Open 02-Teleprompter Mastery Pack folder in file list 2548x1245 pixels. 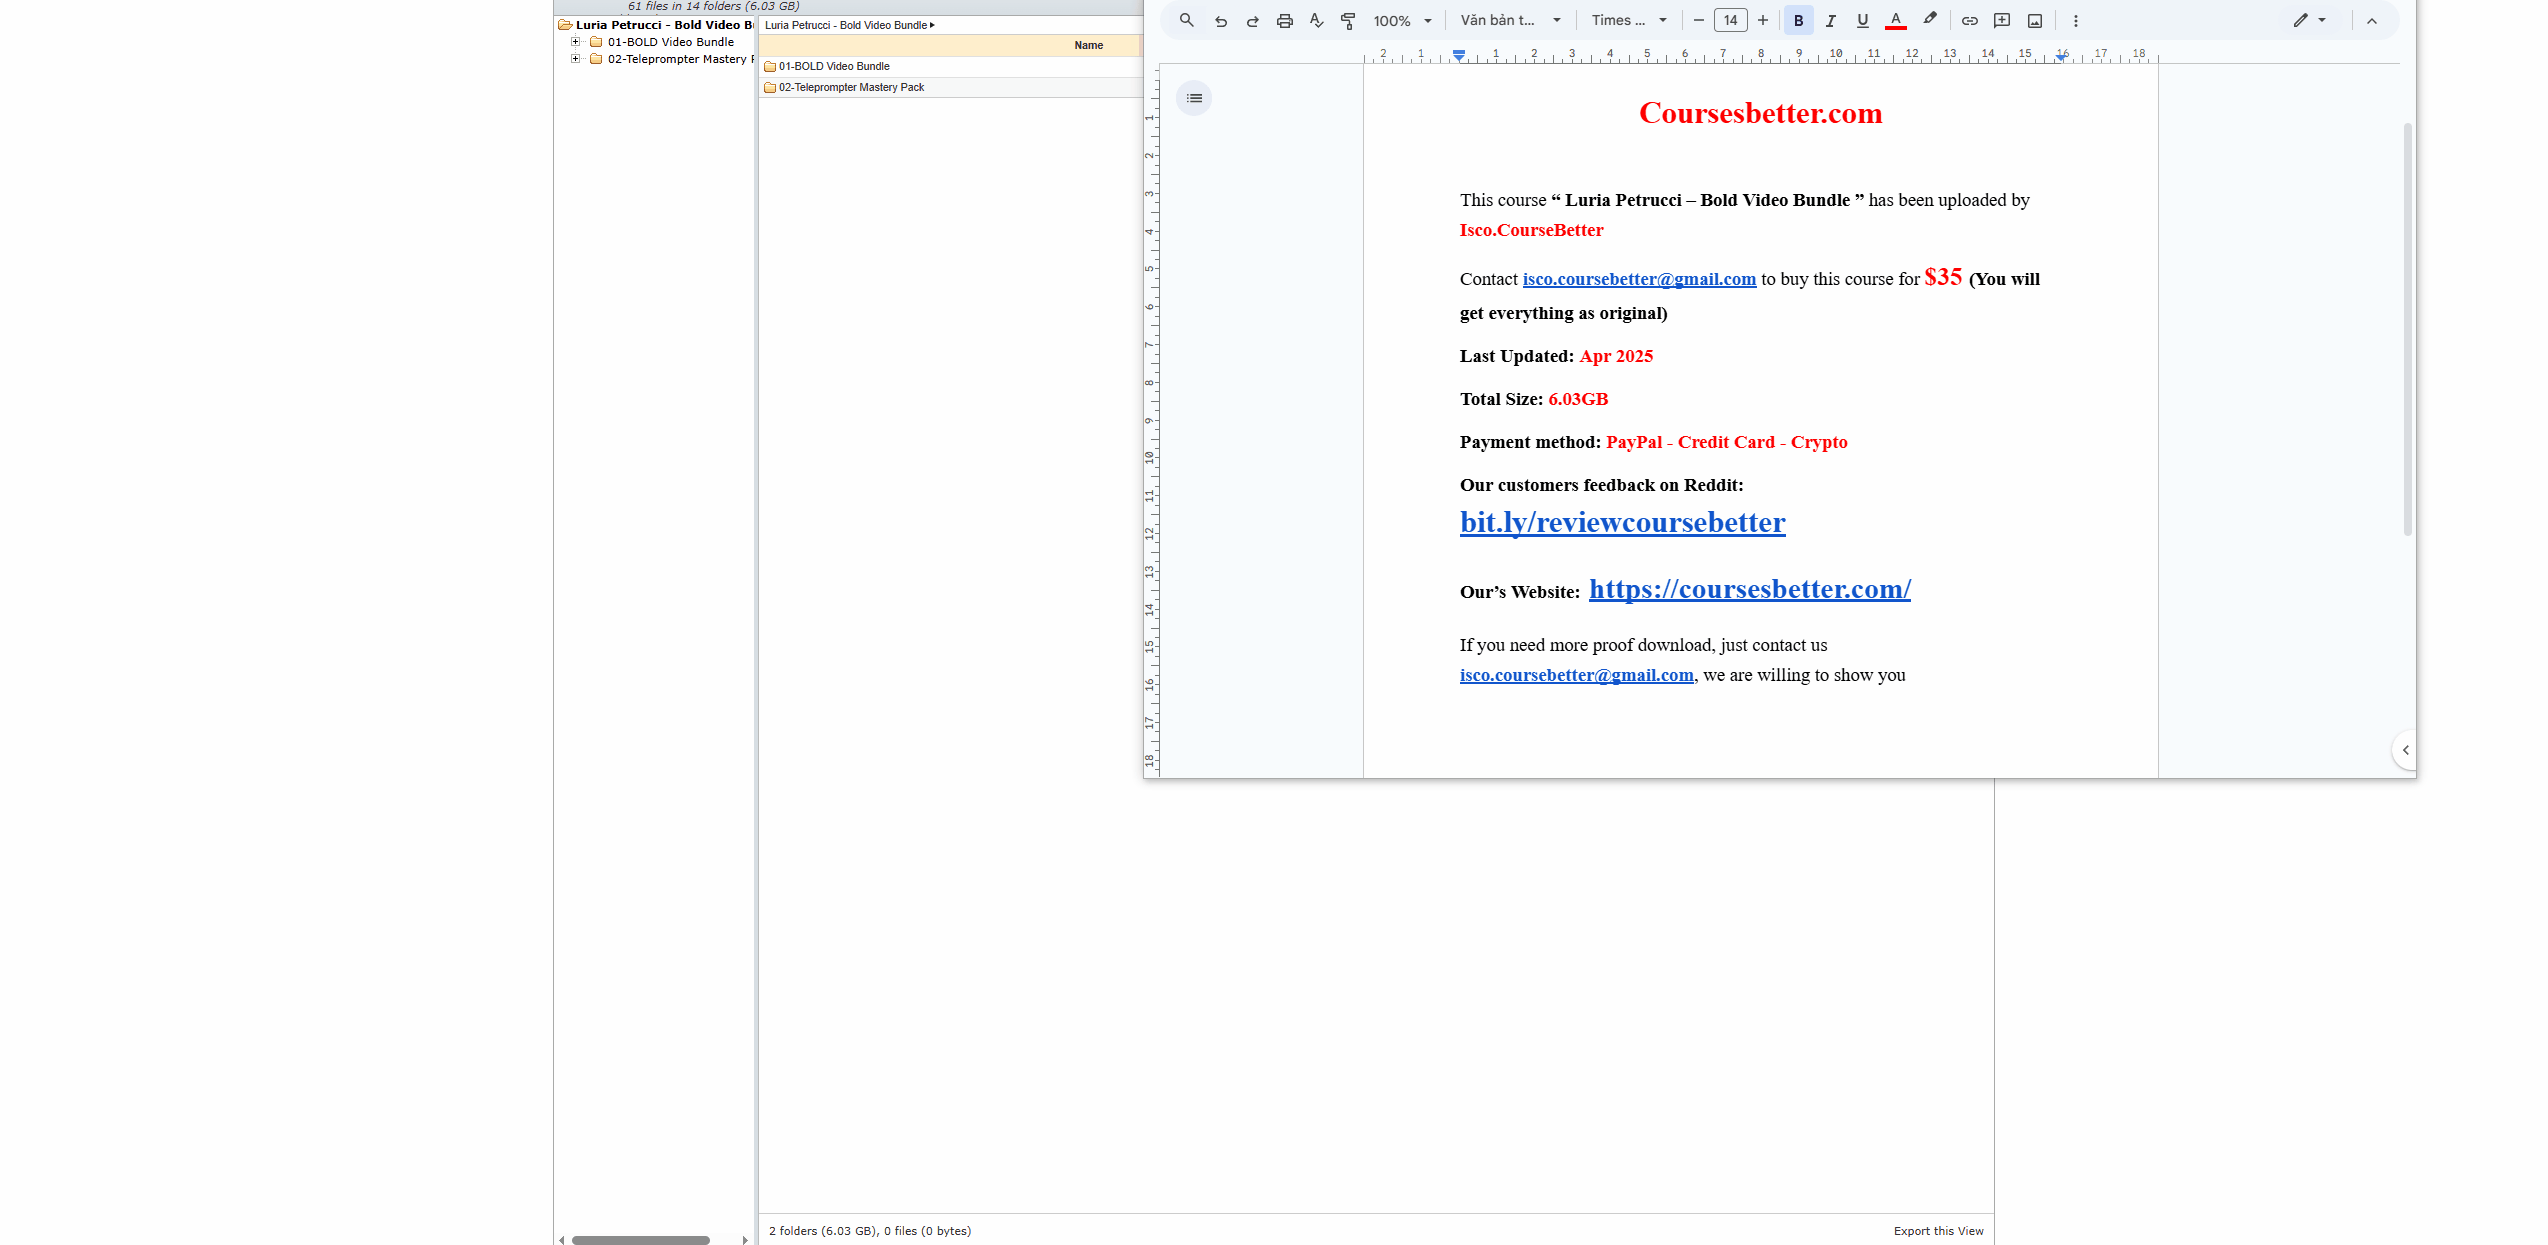coord(851,87)
